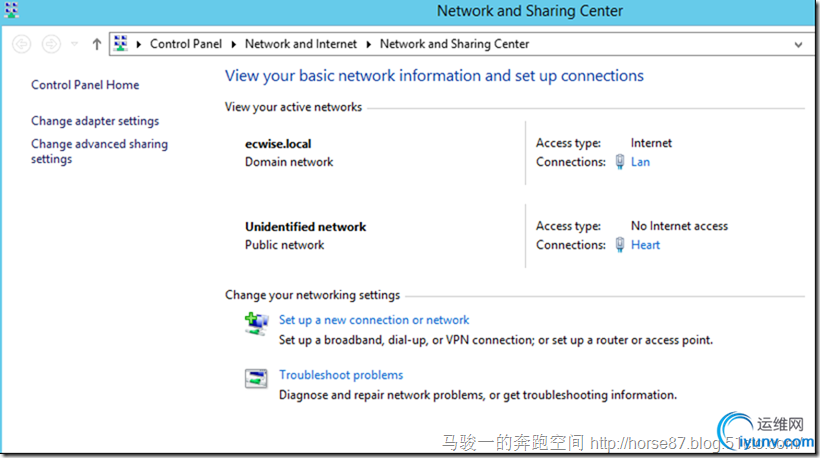
Task: Click the Forward navigation arrow
Action: point(52,44)
